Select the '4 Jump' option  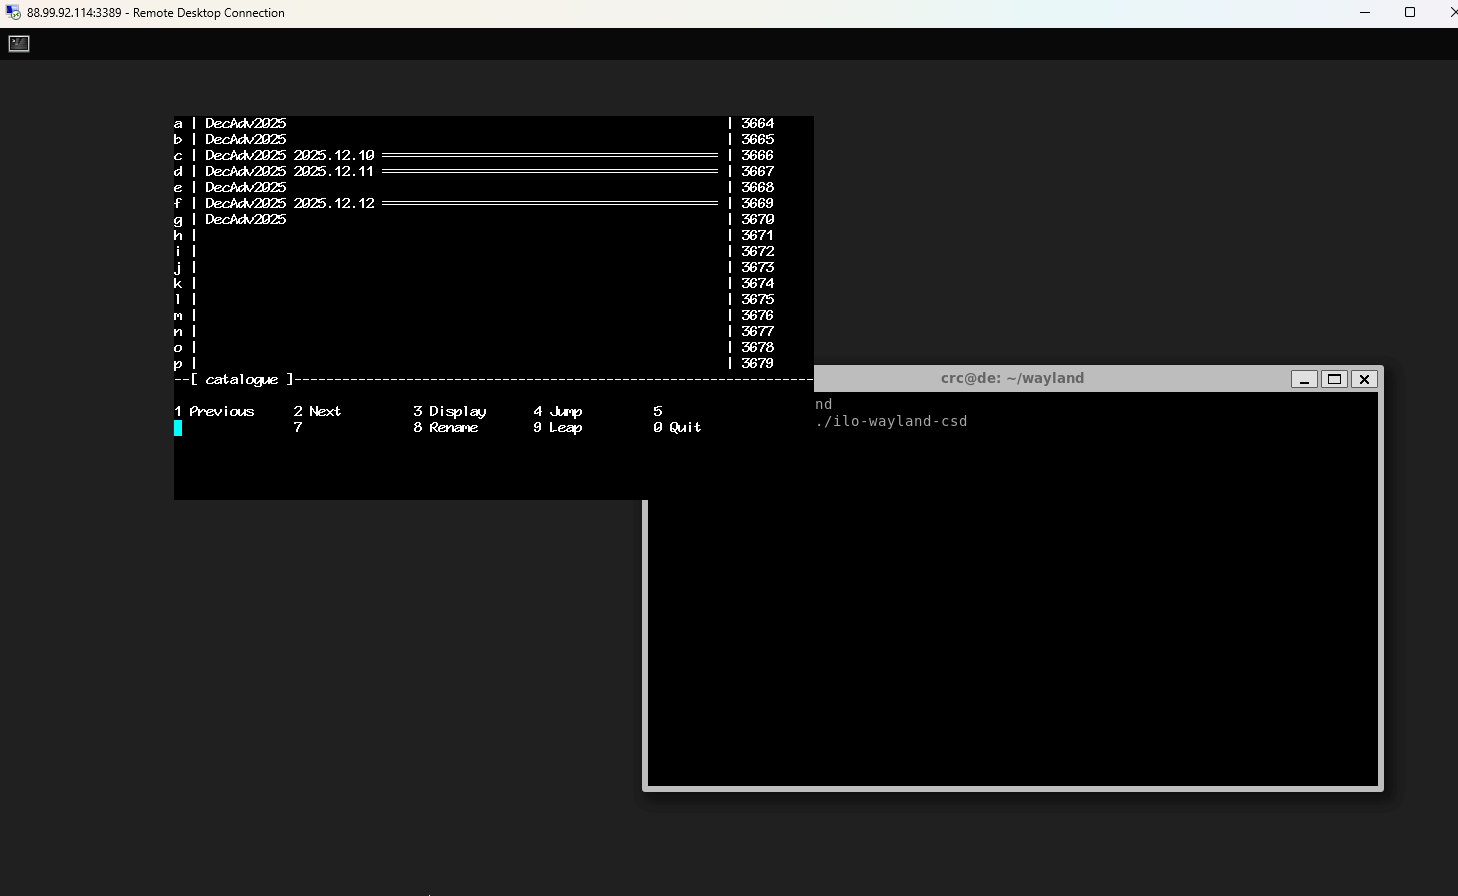558,412
